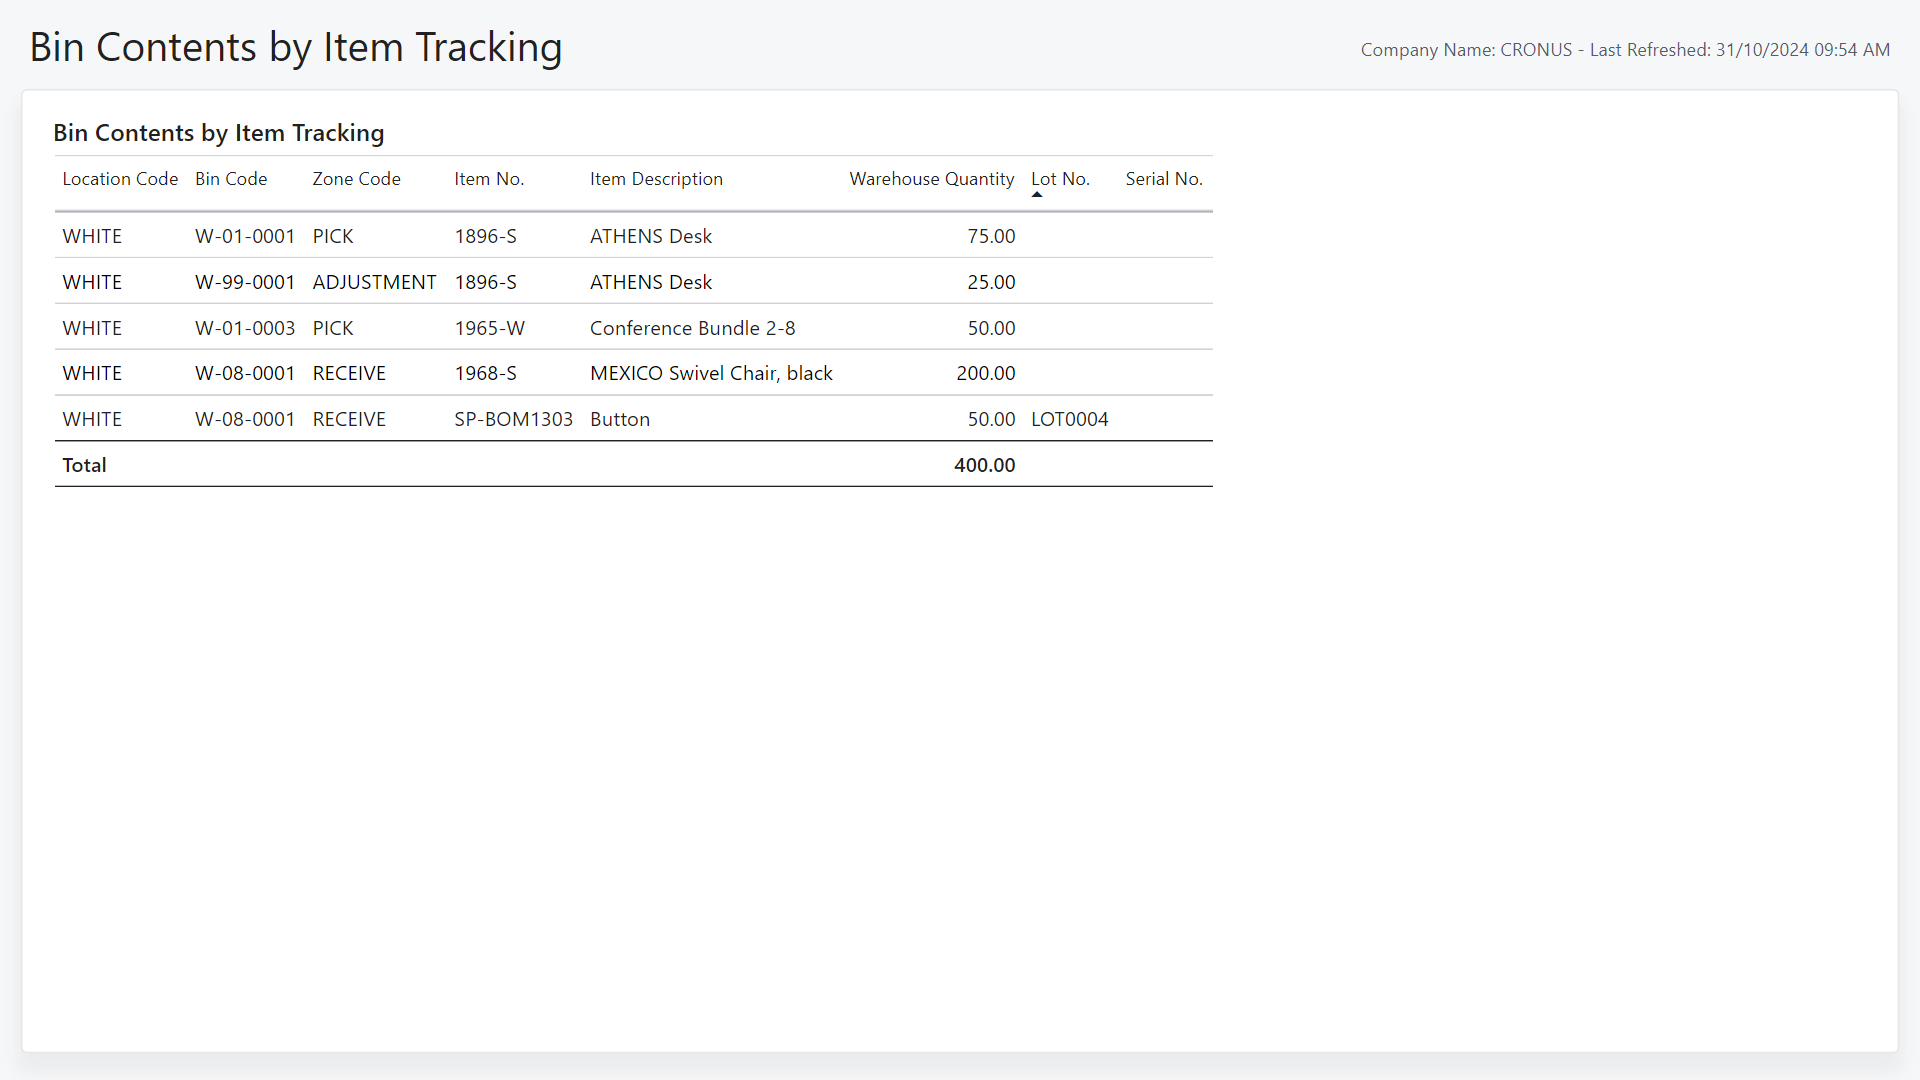Sort the table by Warehouse Quantity column

(930, 179)
